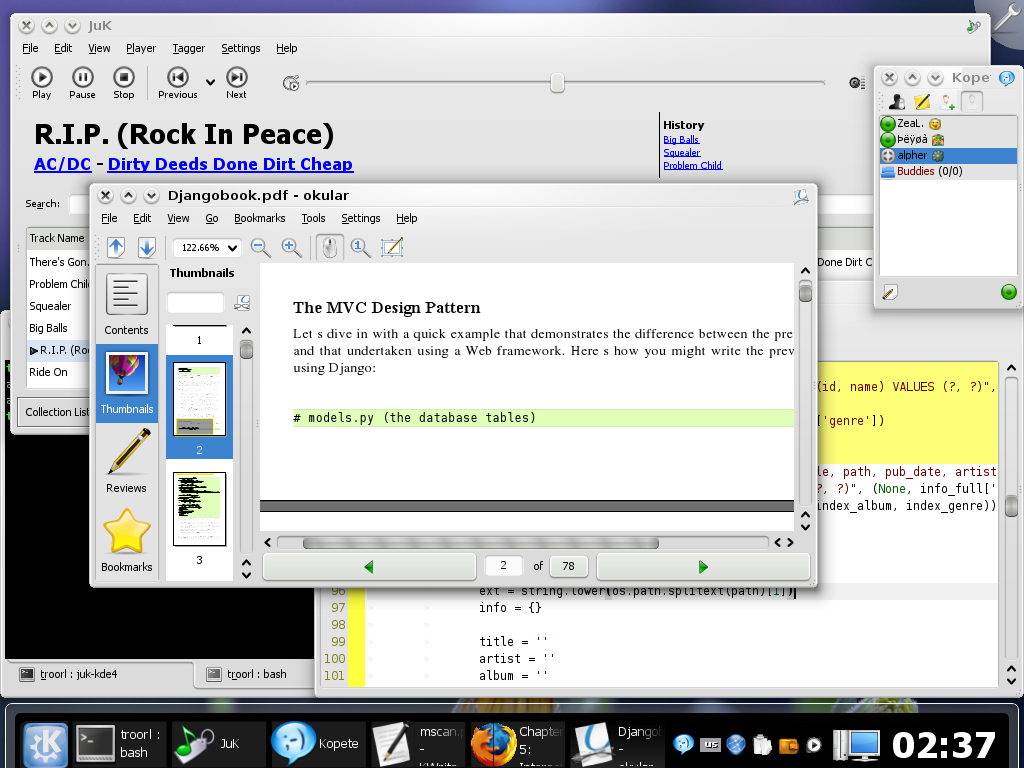Open Okular Tools menu

[313, 218]
